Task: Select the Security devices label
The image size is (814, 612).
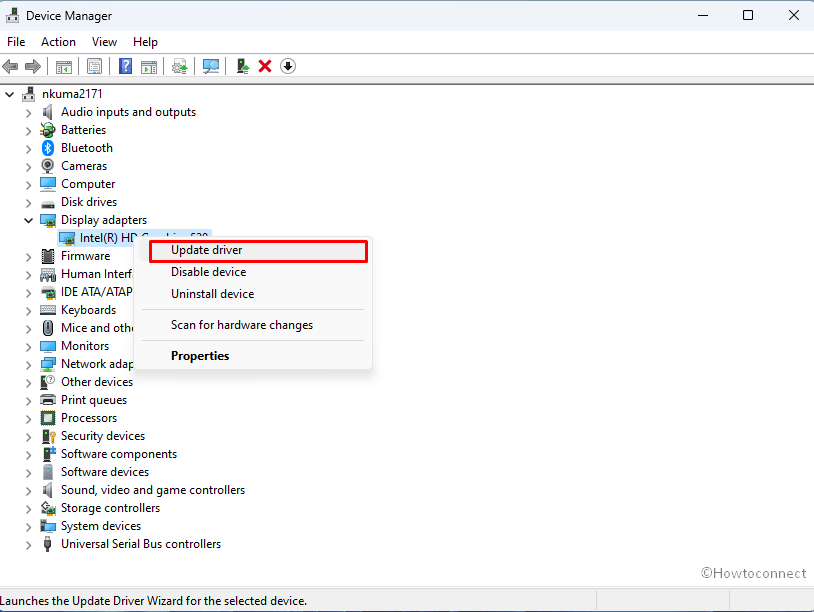Action: click(103, 436)
